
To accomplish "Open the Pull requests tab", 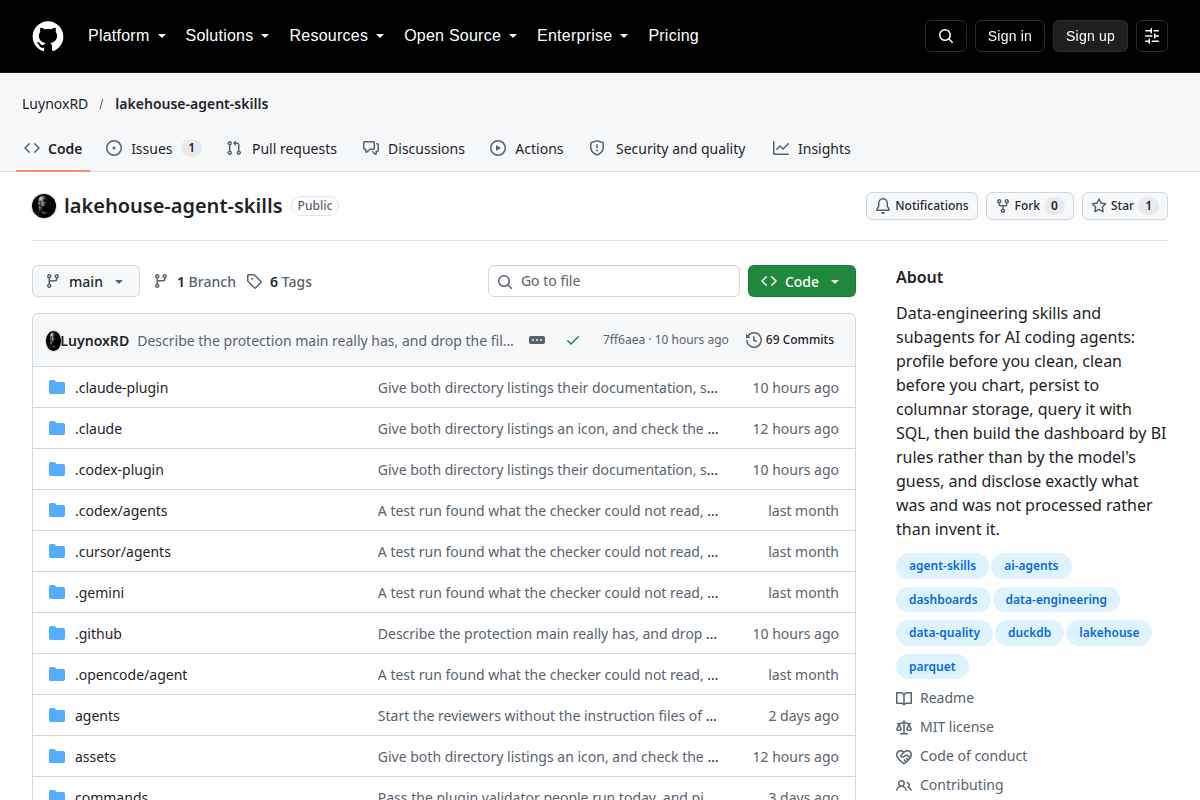I will point(282,149).
